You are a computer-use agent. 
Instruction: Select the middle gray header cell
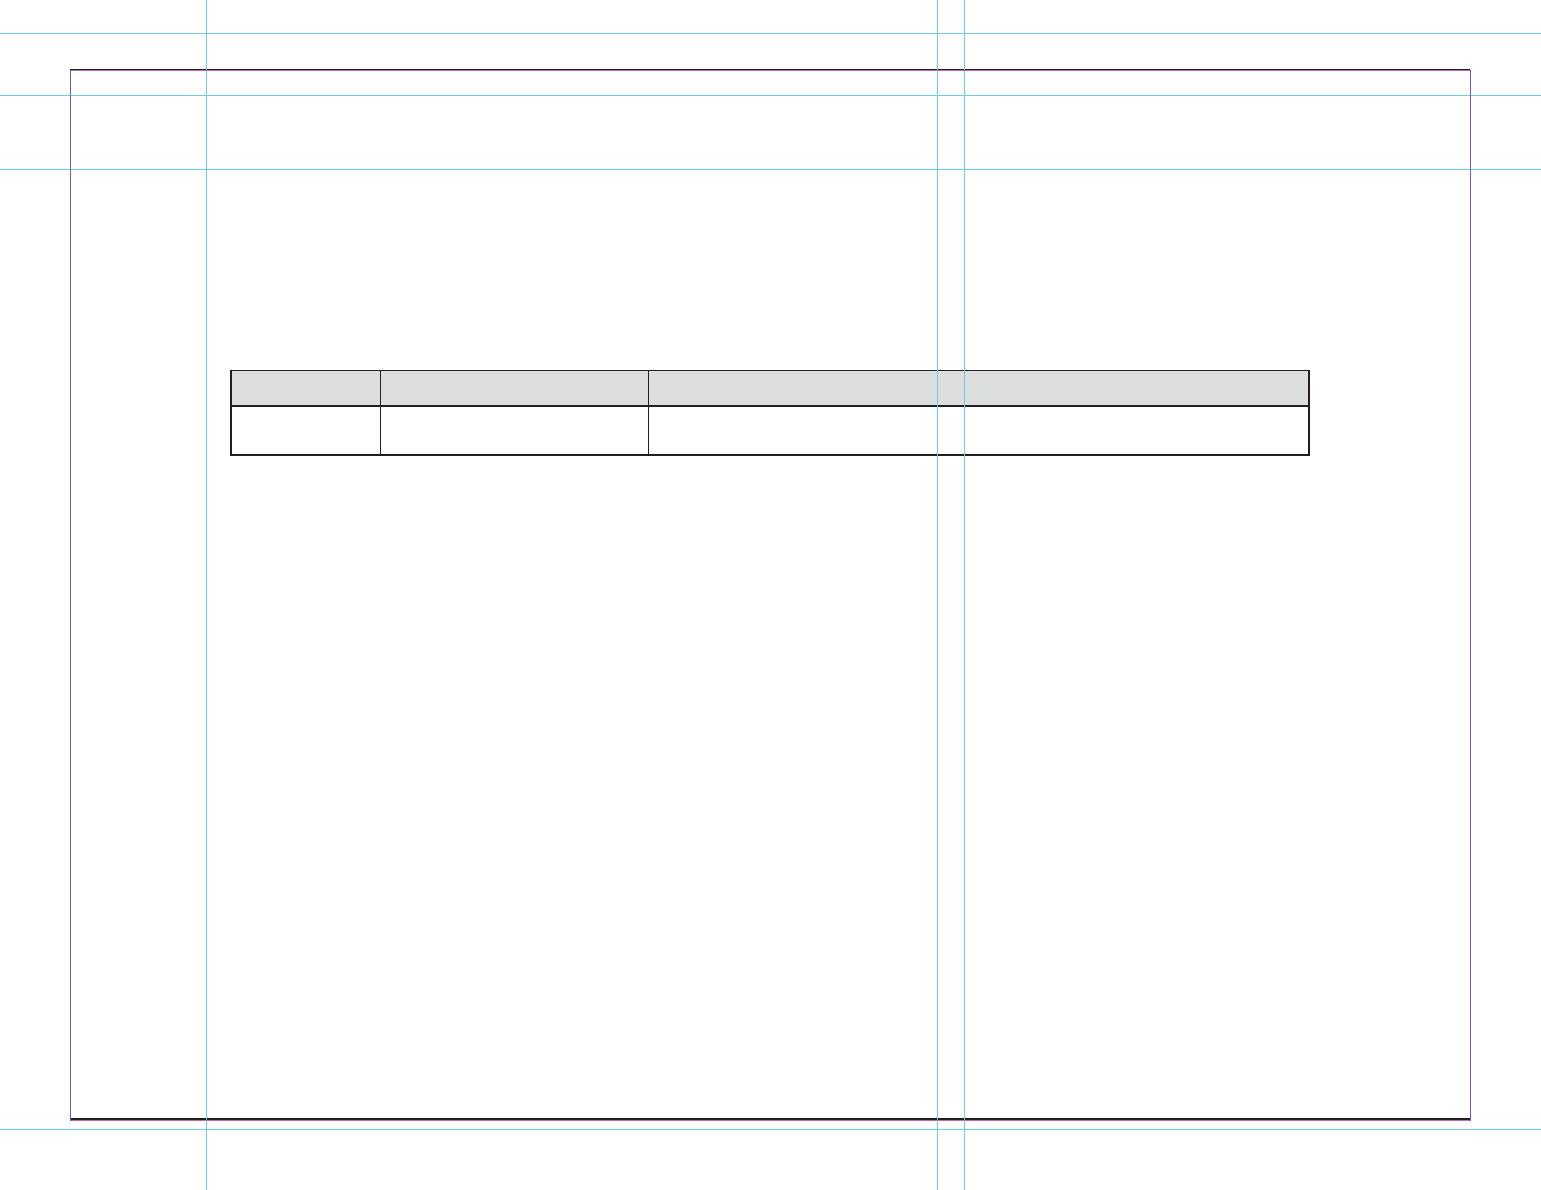click(x=514, y=388)
